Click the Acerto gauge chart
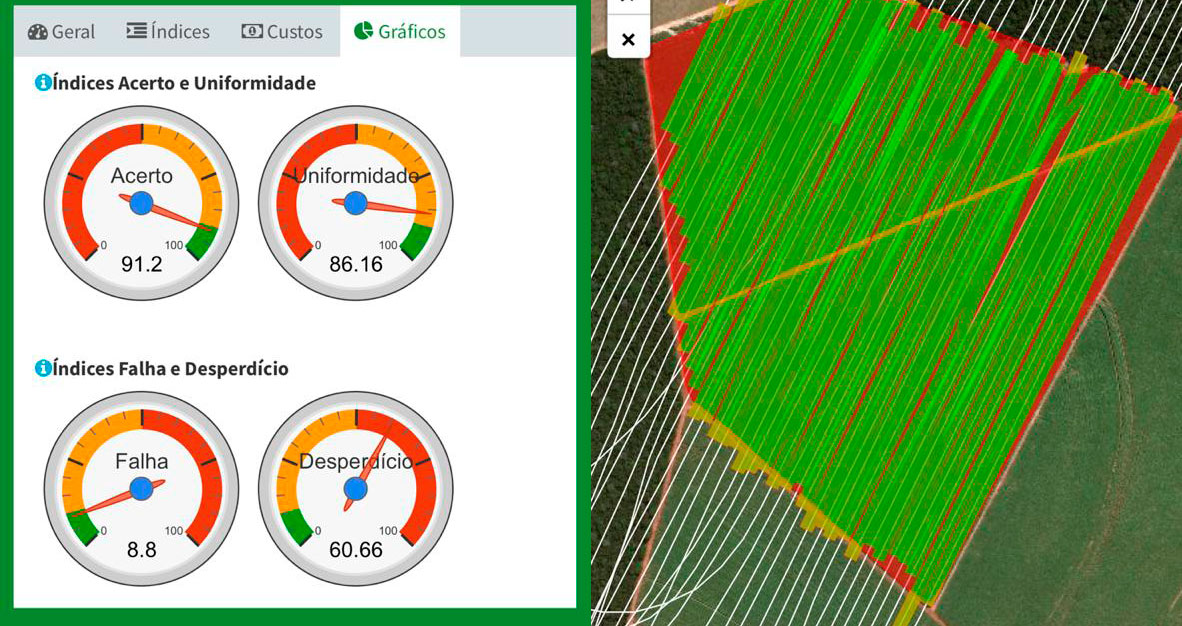This screenshot has width=1182, height=626. pos(142,203)
